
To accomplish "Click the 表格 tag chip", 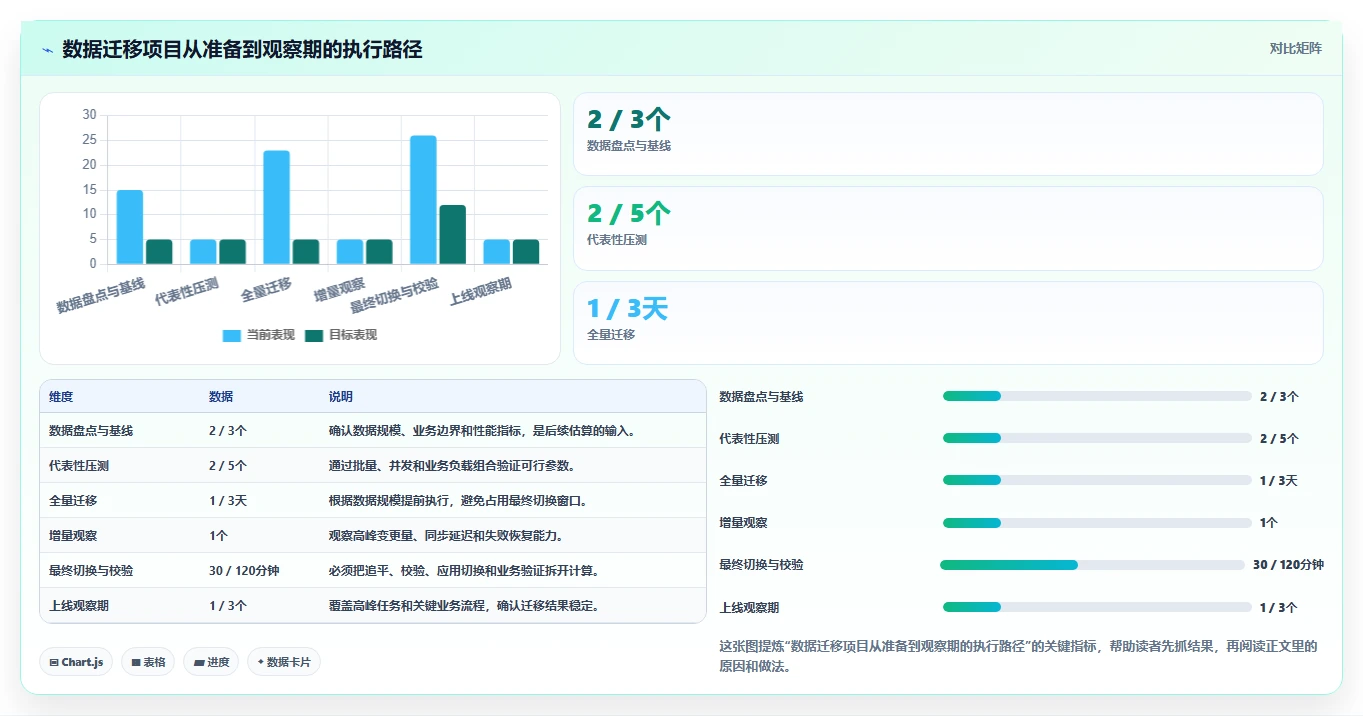I will click(148, 662).
